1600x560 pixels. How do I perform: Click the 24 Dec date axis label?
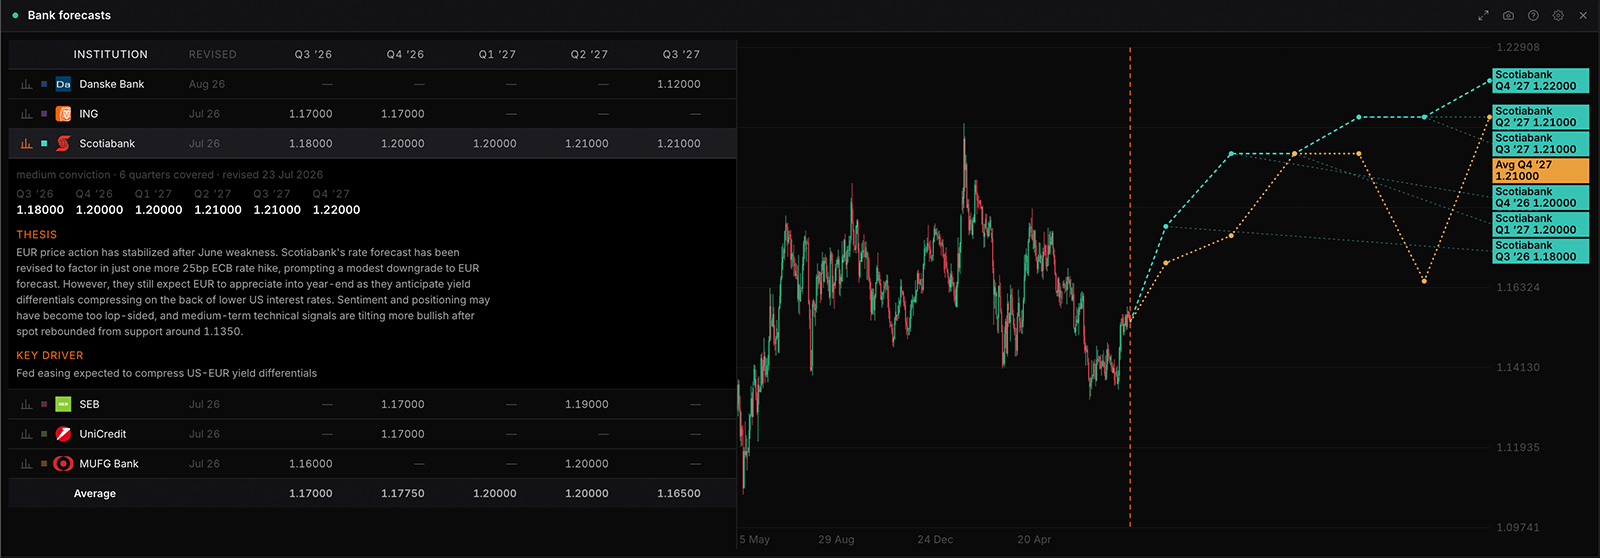pos(935,540)
